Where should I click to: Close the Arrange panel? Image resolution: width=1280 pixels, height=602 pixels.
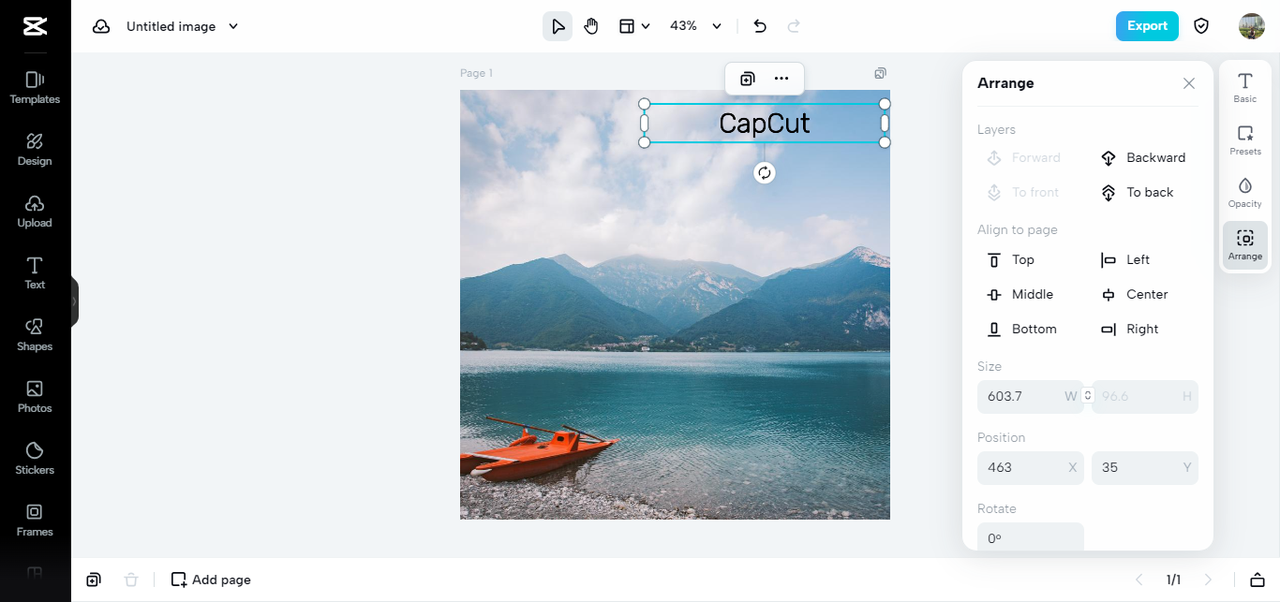[1189, 84]
